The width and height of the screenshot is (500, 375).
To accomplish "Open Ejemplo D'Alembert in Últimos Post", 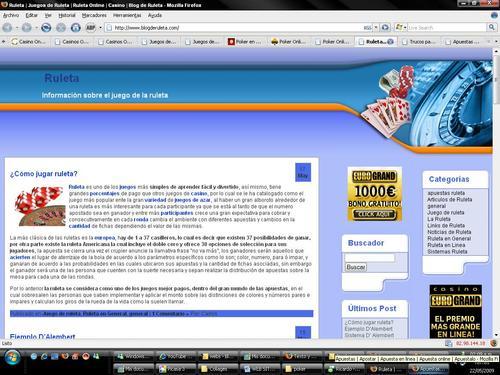I will click(x=368, y=329).
